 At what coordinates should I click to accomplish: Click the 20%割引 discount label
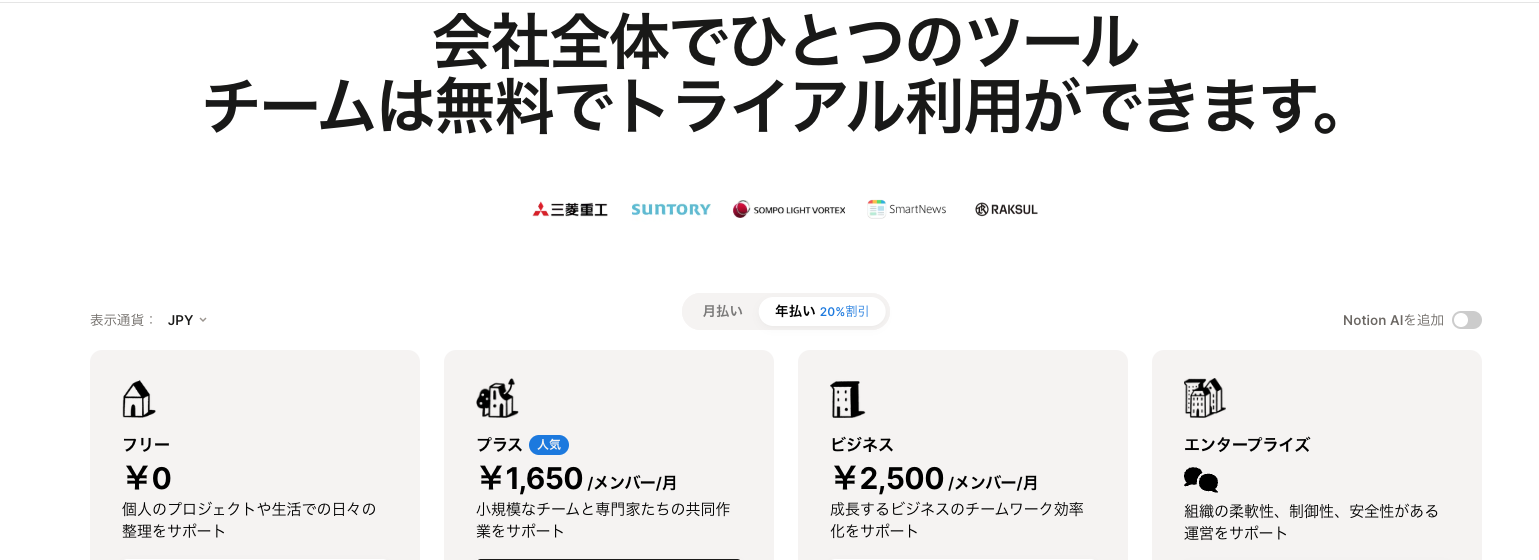(x=845, y=312)
